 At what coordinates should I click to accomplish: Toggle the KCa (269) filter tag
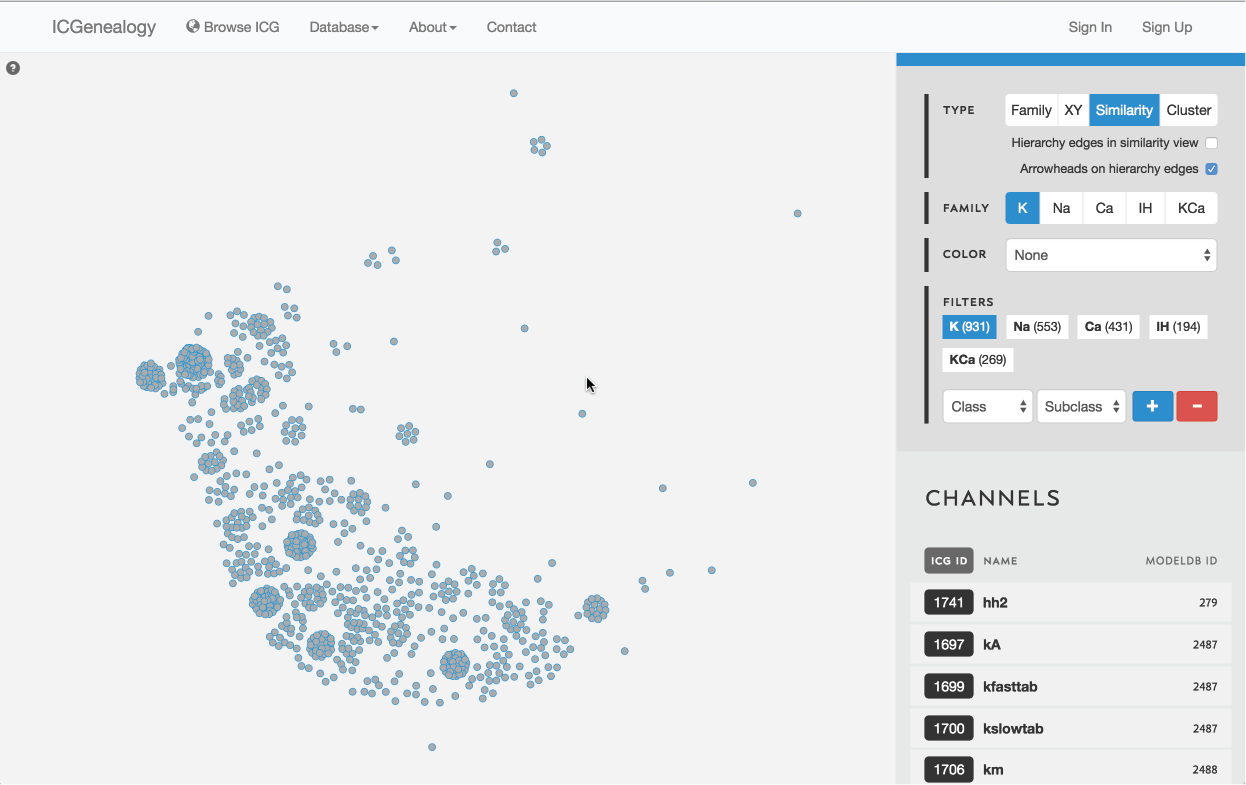click(x=977, y=359)
